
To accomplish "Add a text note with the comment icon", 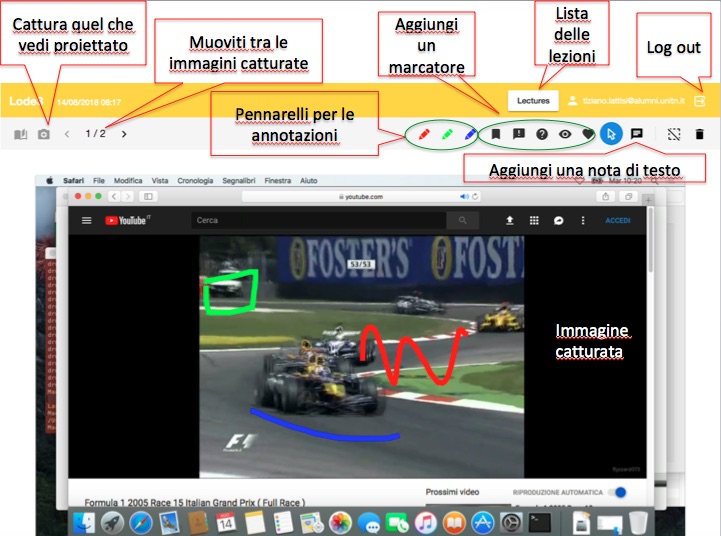I will [637, 134].
